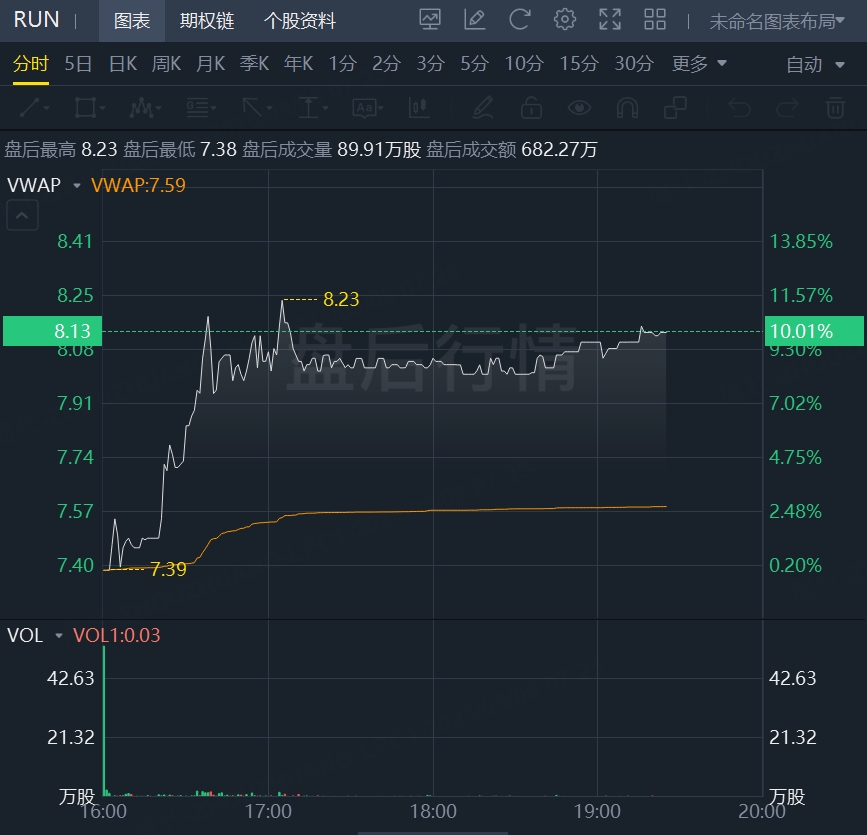867x835 pixels.
Task: Select the 日K timeframe
Action: [123, 64]
